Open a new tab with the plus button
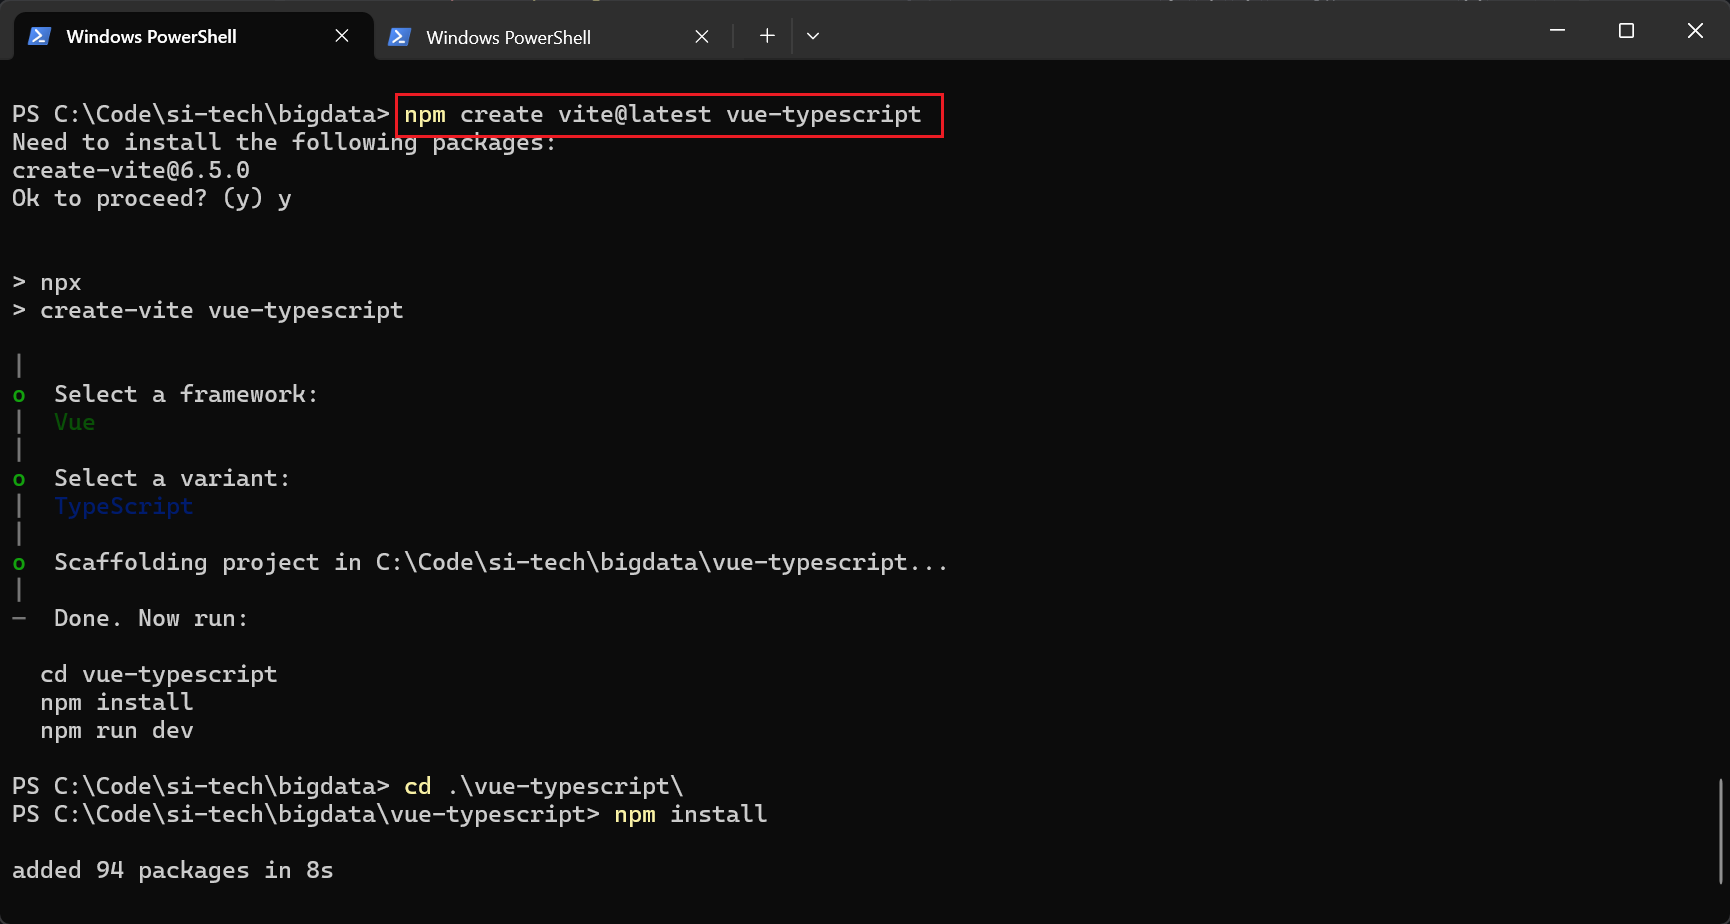1730x924 pixels. (767, 36)
